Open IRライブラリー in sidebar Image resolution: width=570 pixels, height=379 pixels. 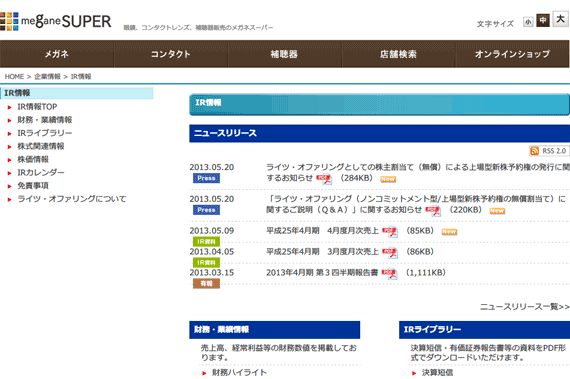[x=45, y=133]
